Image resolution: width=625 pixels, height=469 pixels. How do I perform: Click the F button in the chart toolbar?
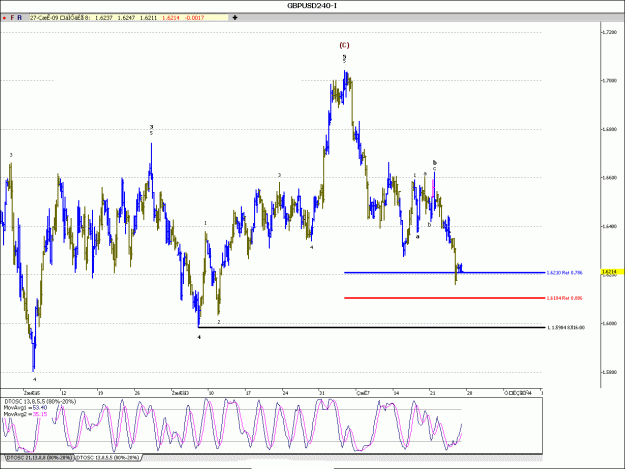pos(12,18)
